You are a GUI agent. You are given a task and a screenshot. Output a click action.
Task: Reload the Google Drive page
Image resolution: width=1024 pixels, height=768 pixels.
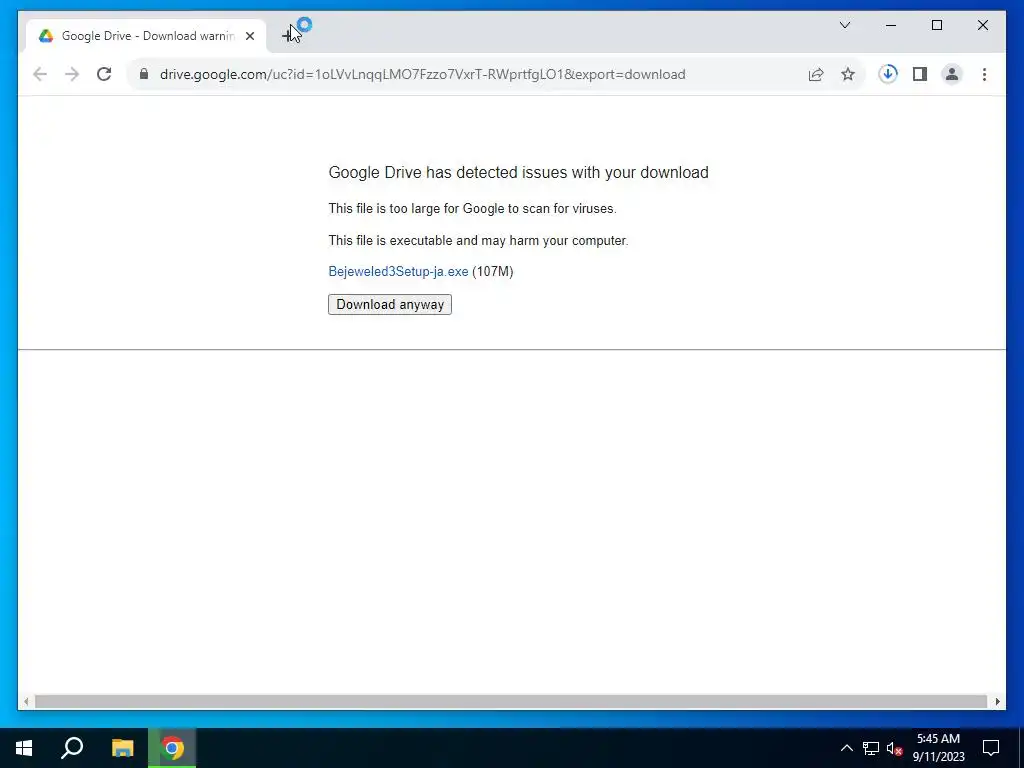(x=104, y=74)
